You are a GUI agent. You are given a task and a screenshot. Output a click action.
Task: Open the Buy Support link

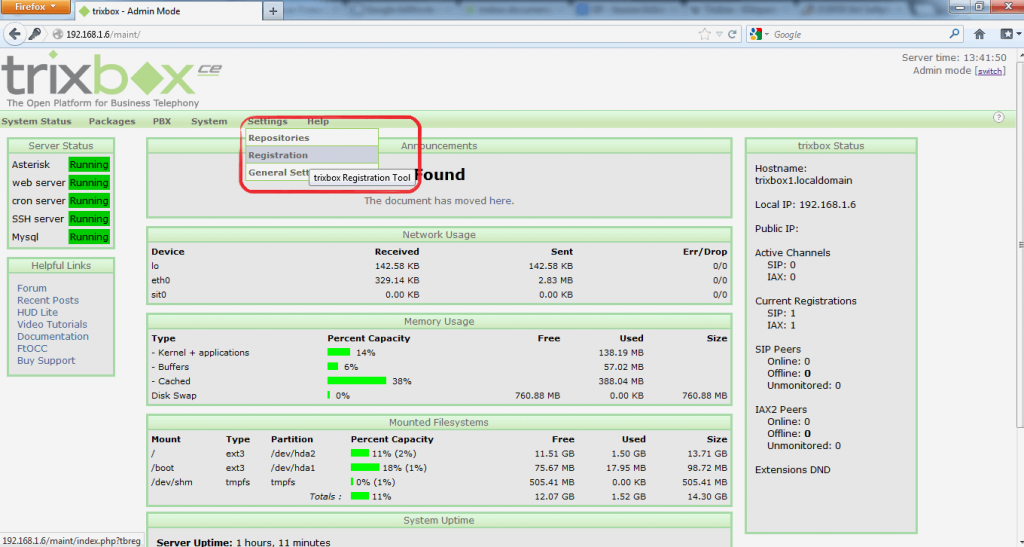(46, 361)
